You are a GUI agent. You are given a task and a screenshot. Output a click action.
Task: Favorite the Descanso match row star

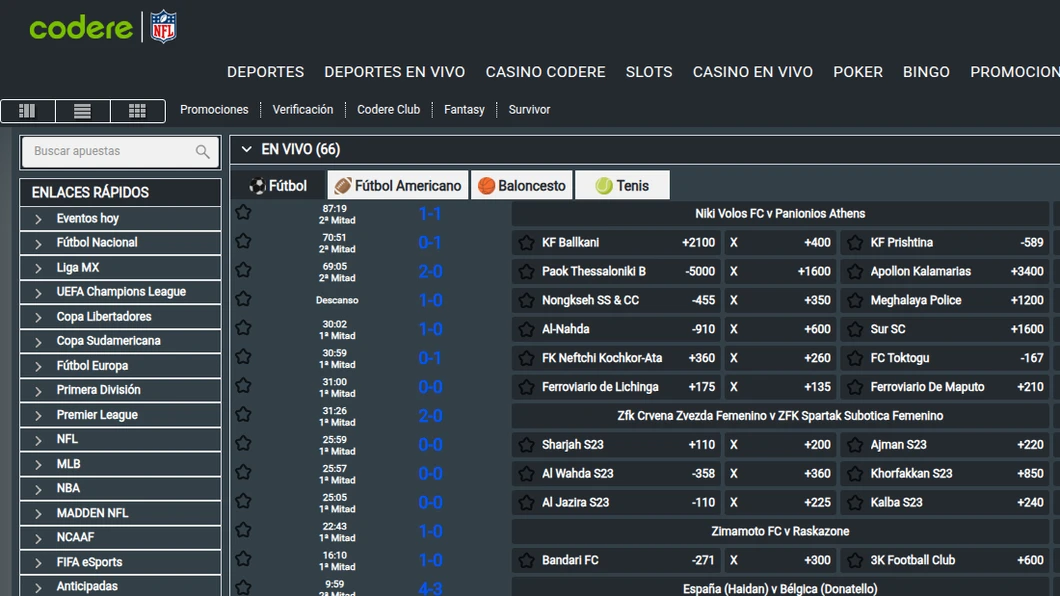click(x=243, y=299)
